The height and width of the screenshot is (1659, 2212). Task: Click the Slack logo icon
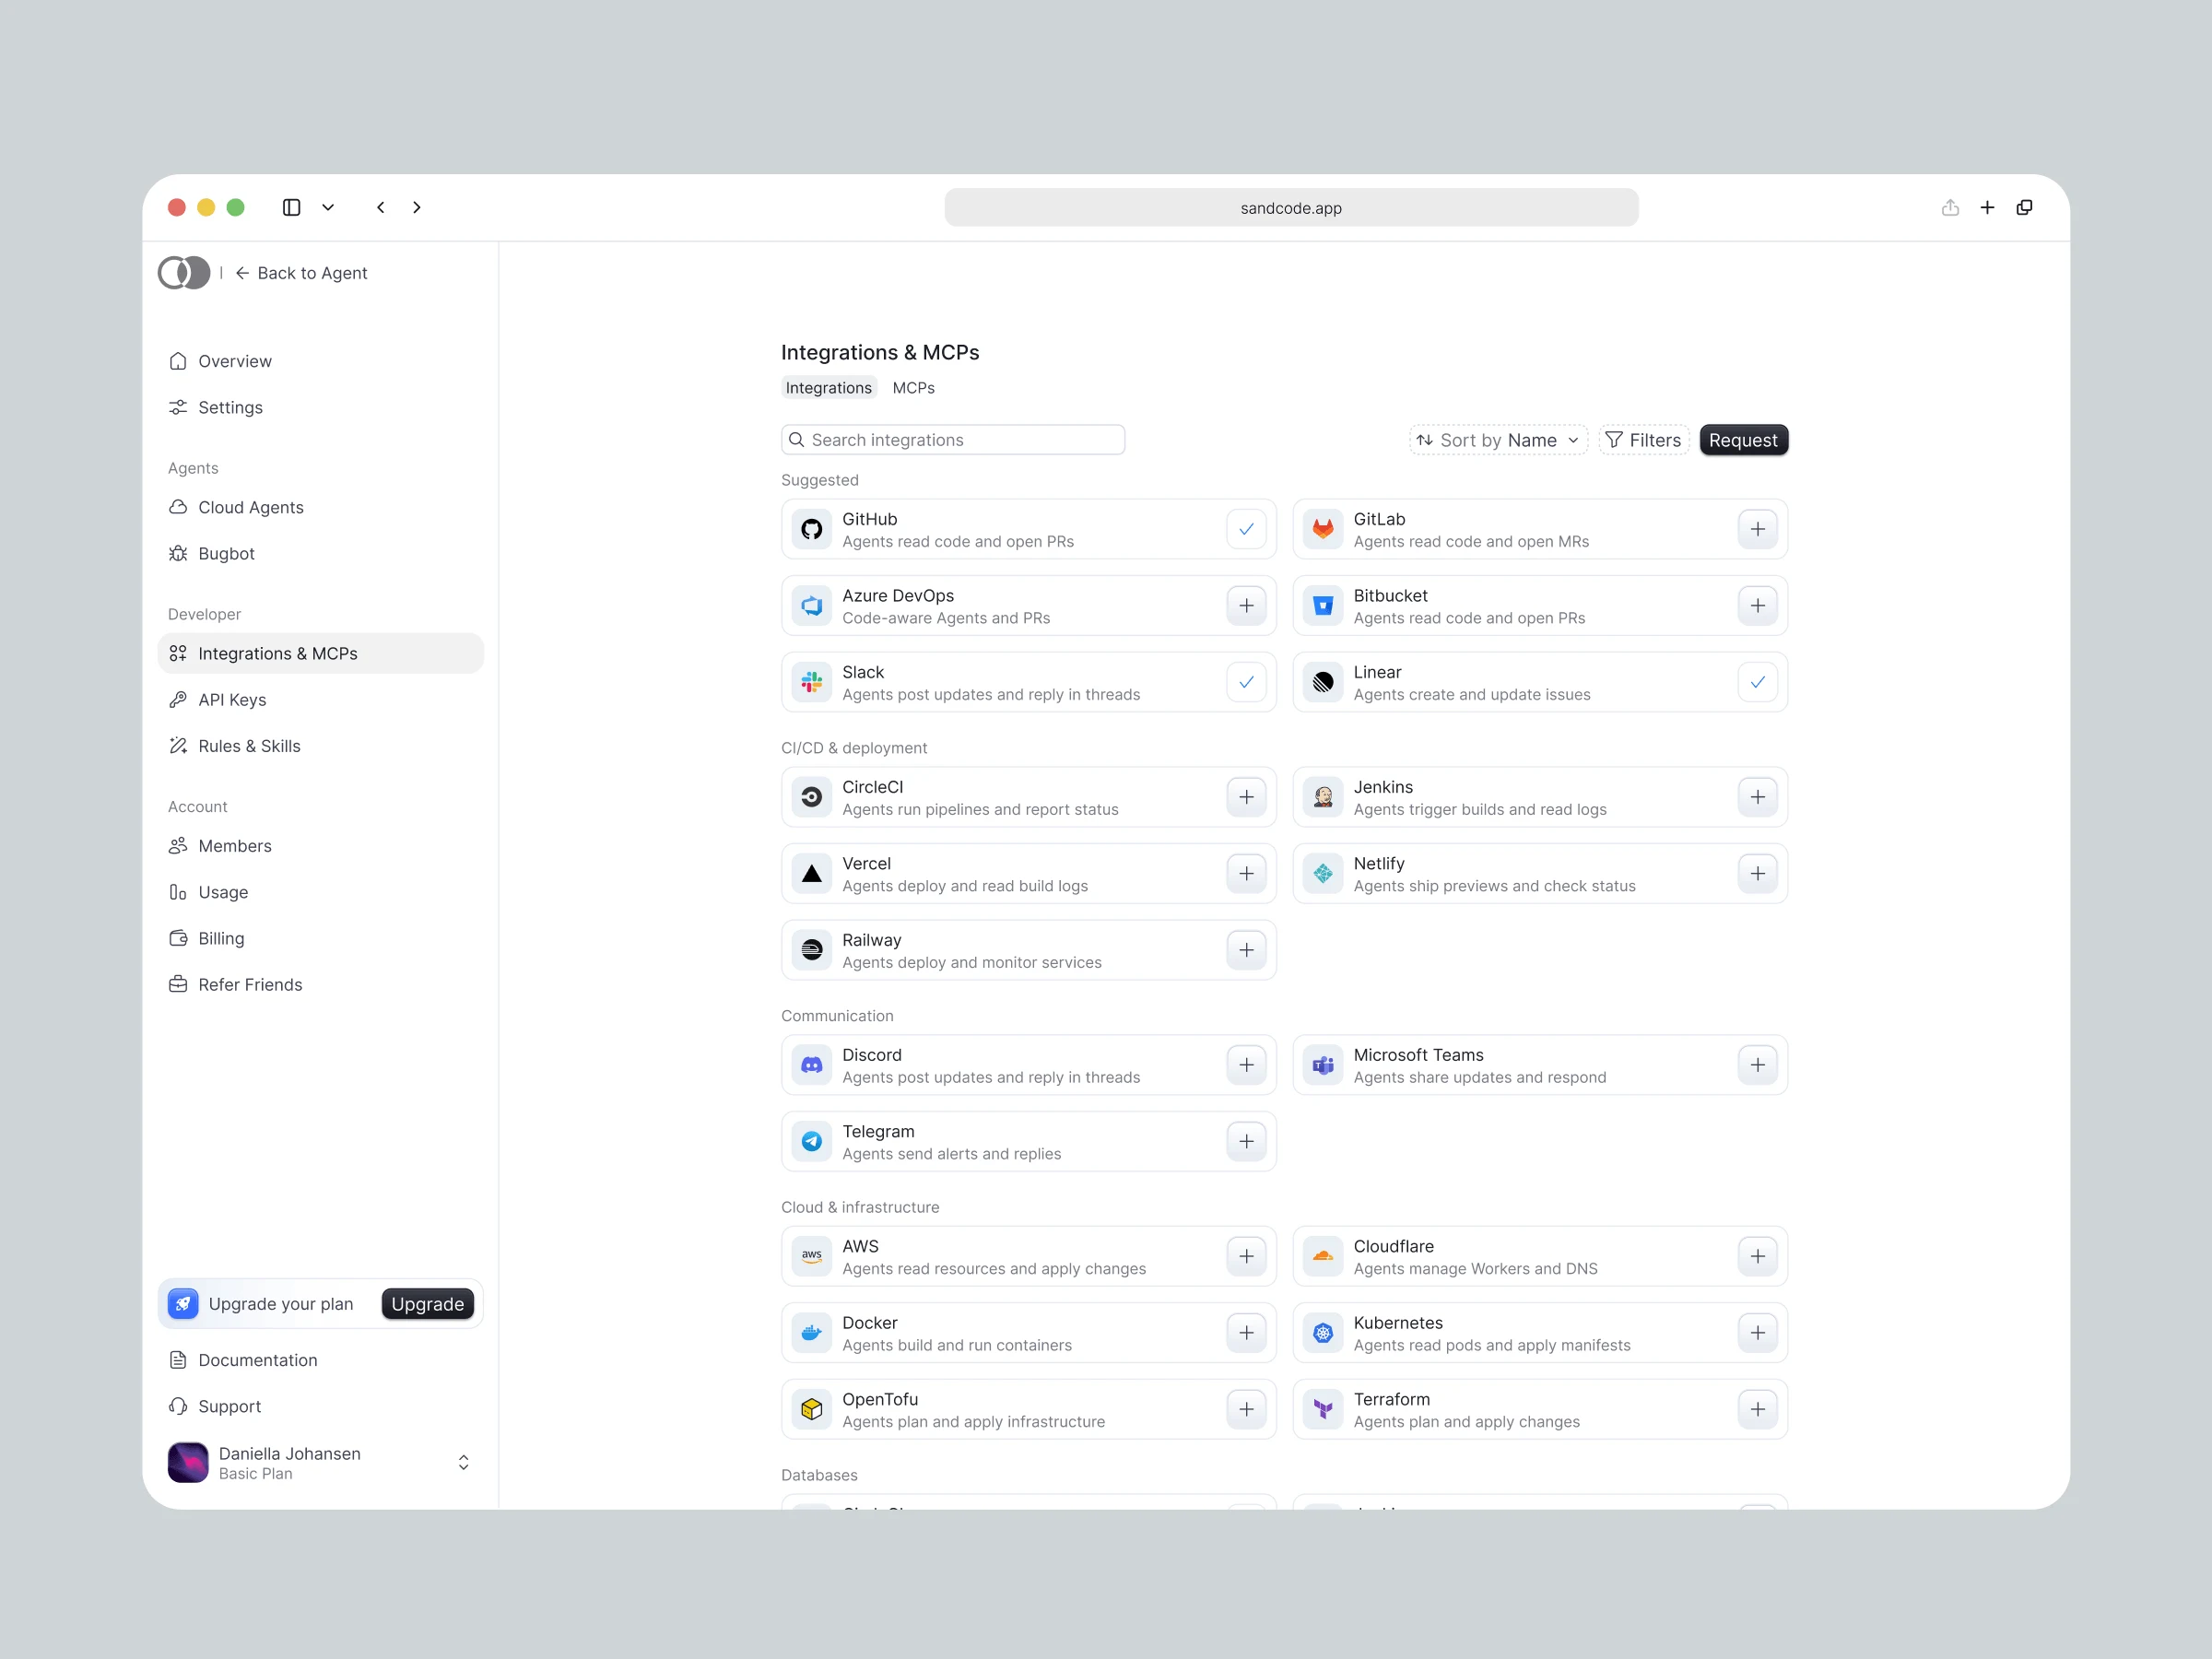point(812,682)
